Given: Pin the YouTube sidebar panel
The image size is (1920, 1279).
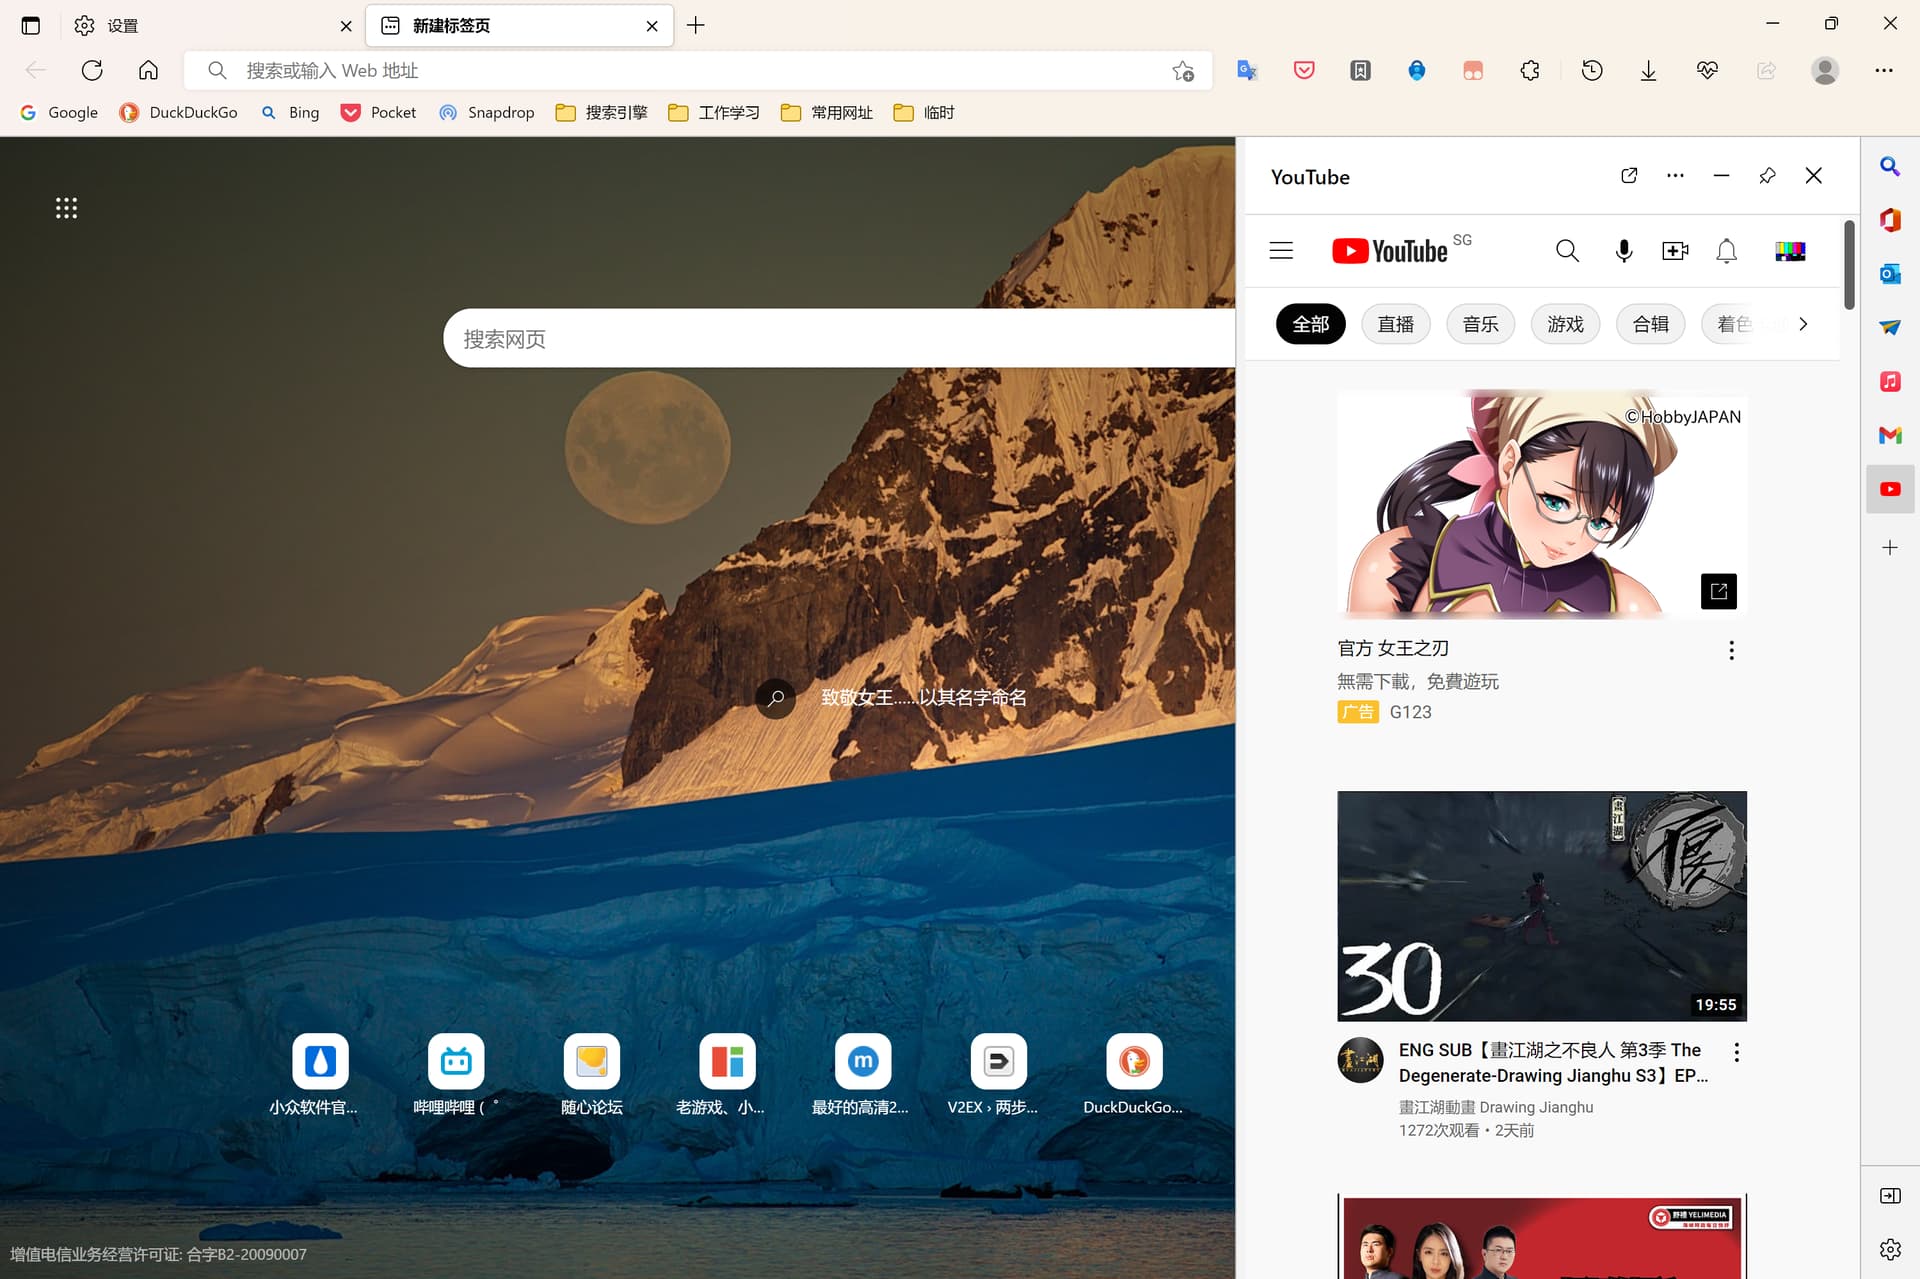Looking at the screenshot, I should pyautogui.click(x=1767, y=176).
